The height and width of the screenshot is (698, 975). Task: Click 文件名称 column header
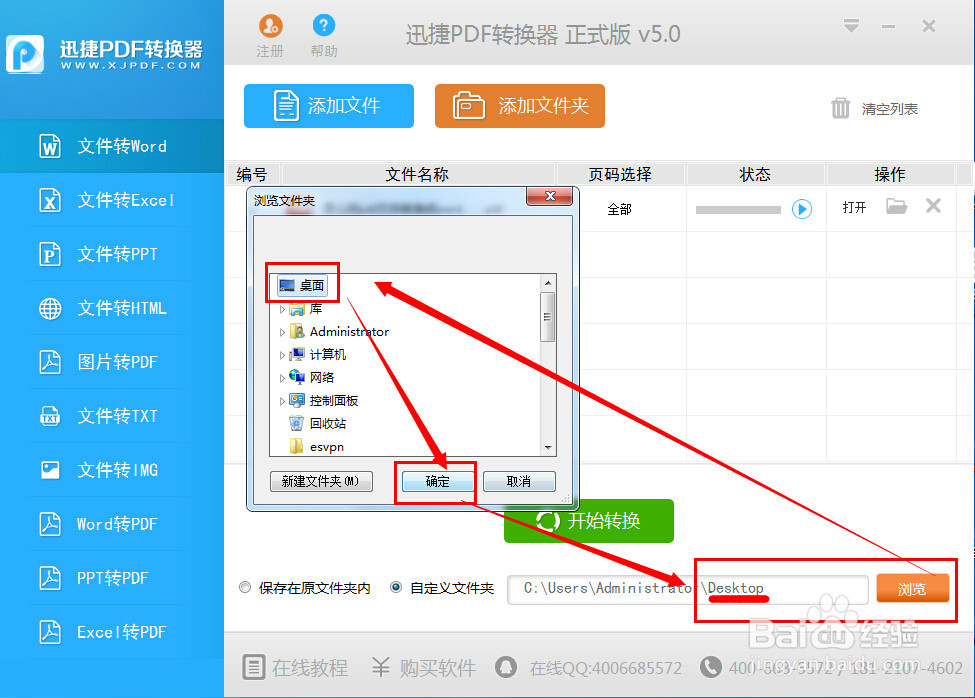click(417, 174)
